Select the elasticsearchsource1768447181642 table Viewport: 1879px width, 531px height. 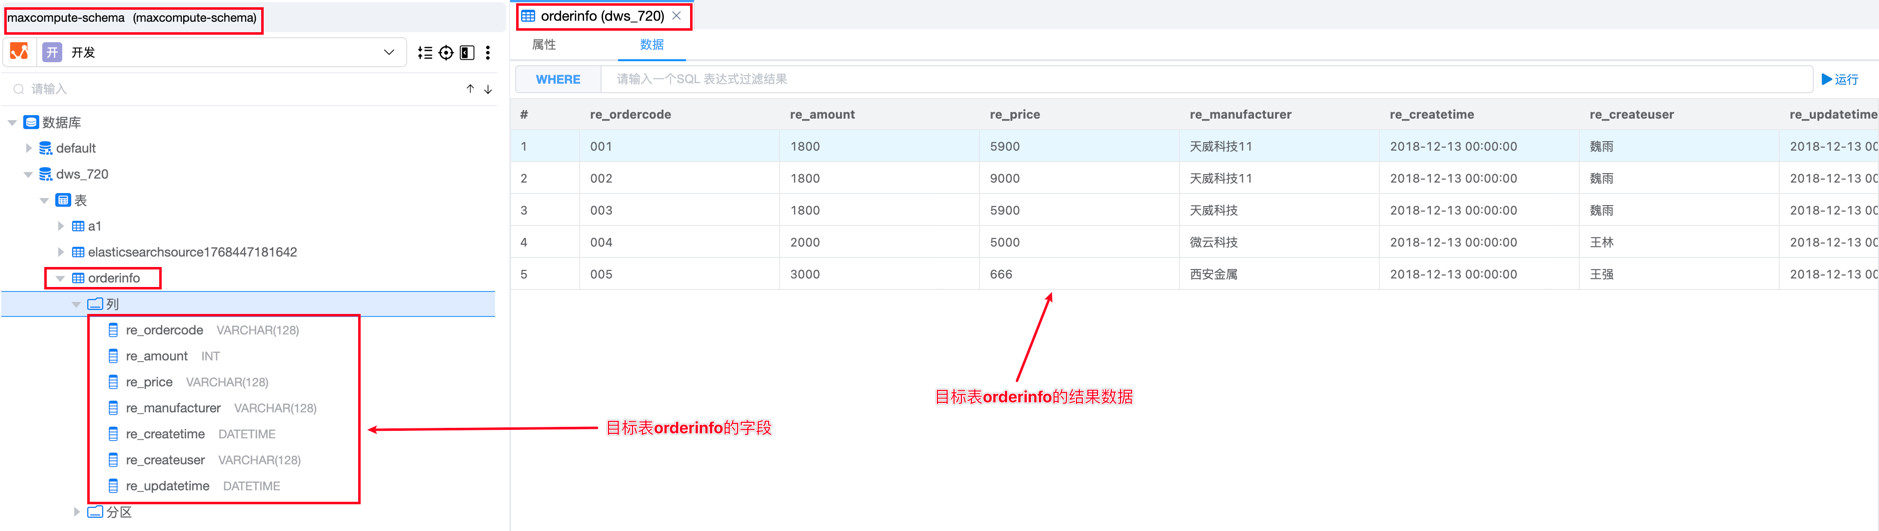(x=192, y=252)
